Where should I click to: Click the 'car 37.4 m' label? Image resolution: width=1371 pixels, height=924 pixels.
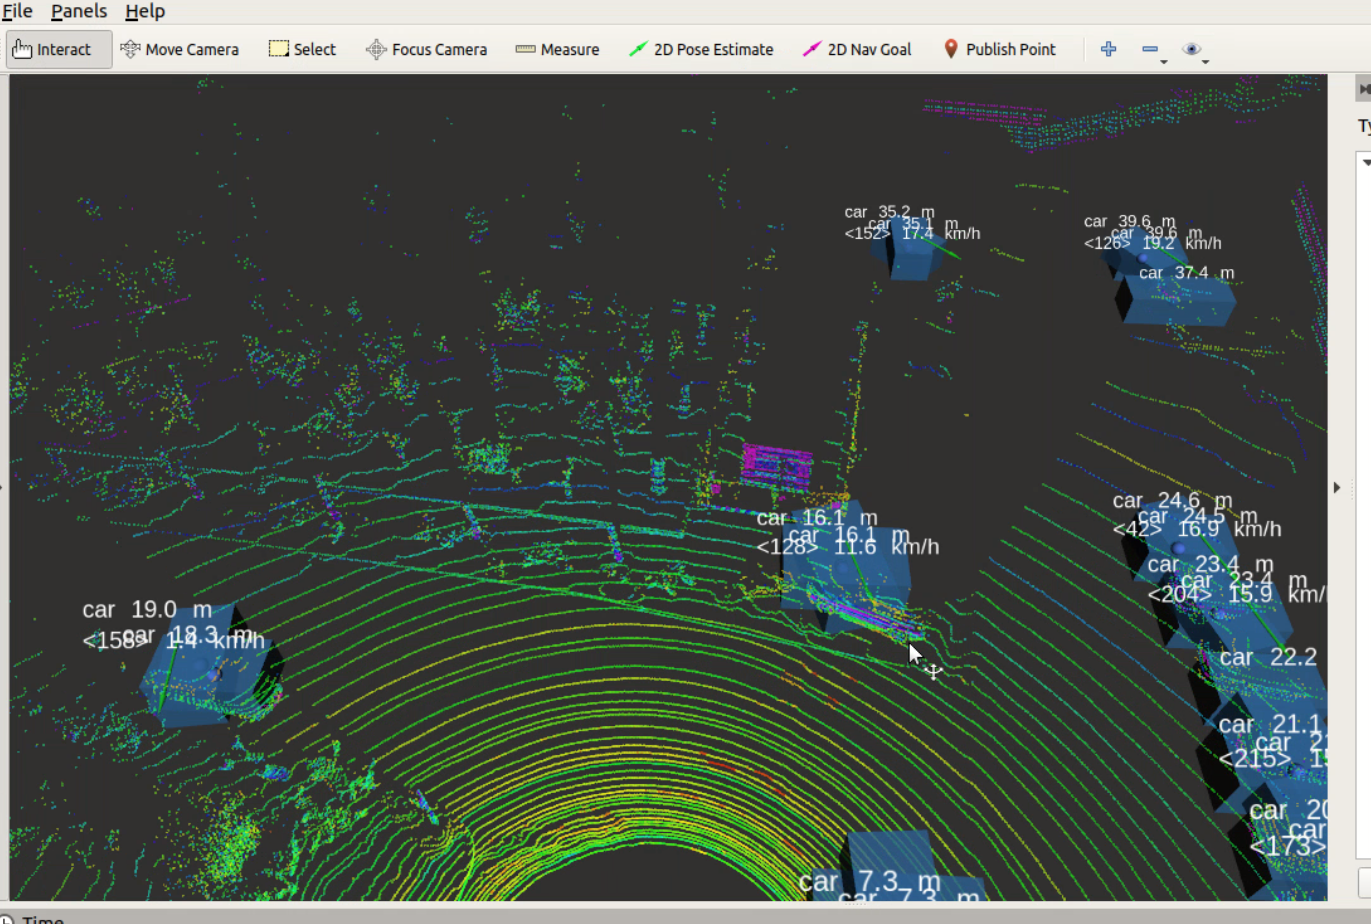click(x=1186, y=273)
